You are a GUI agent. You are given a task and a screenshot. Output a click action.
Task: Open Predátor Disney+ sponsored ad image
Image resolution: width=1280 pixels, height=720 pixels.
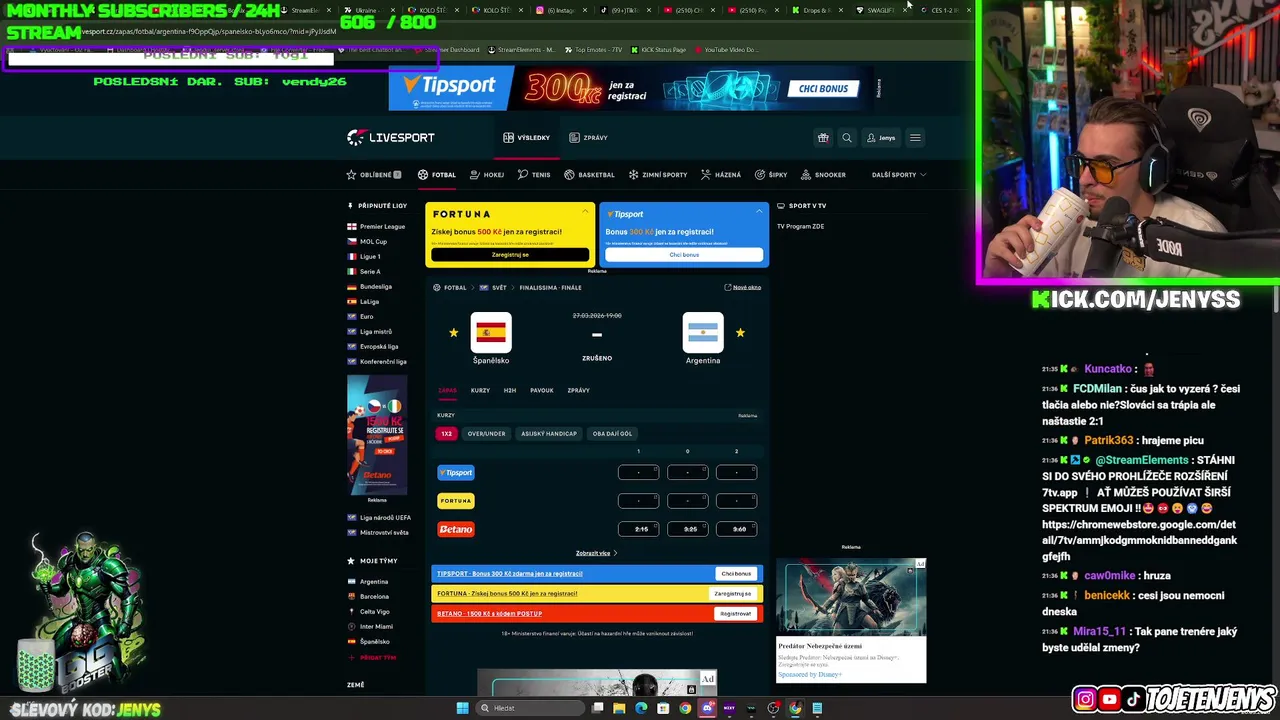pos(851,599)
